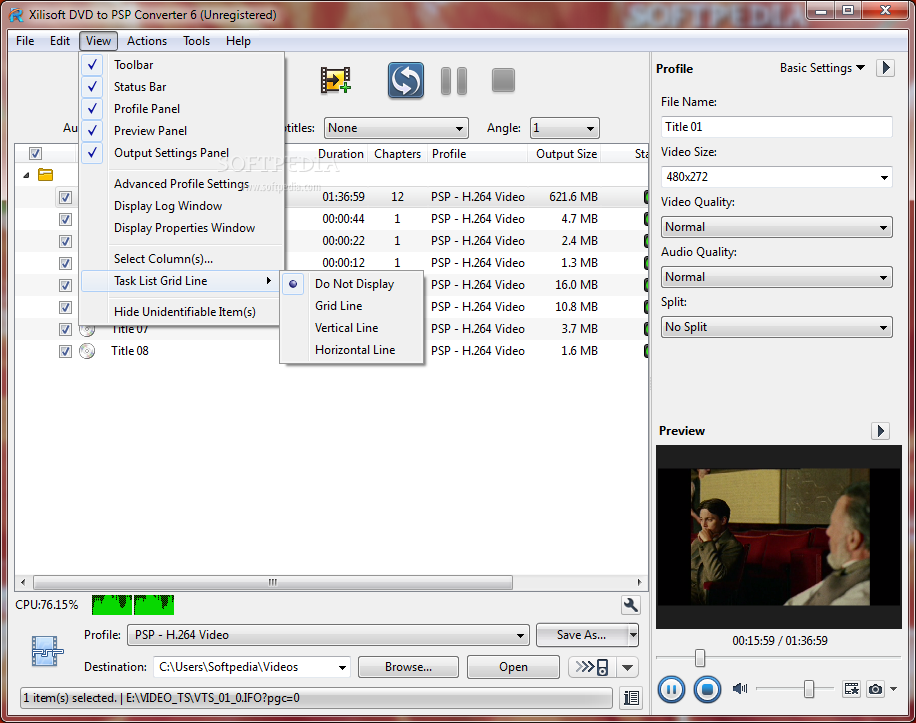Uncheck the checkbox of the 01:36:59 row

click(x=65, y=197)
